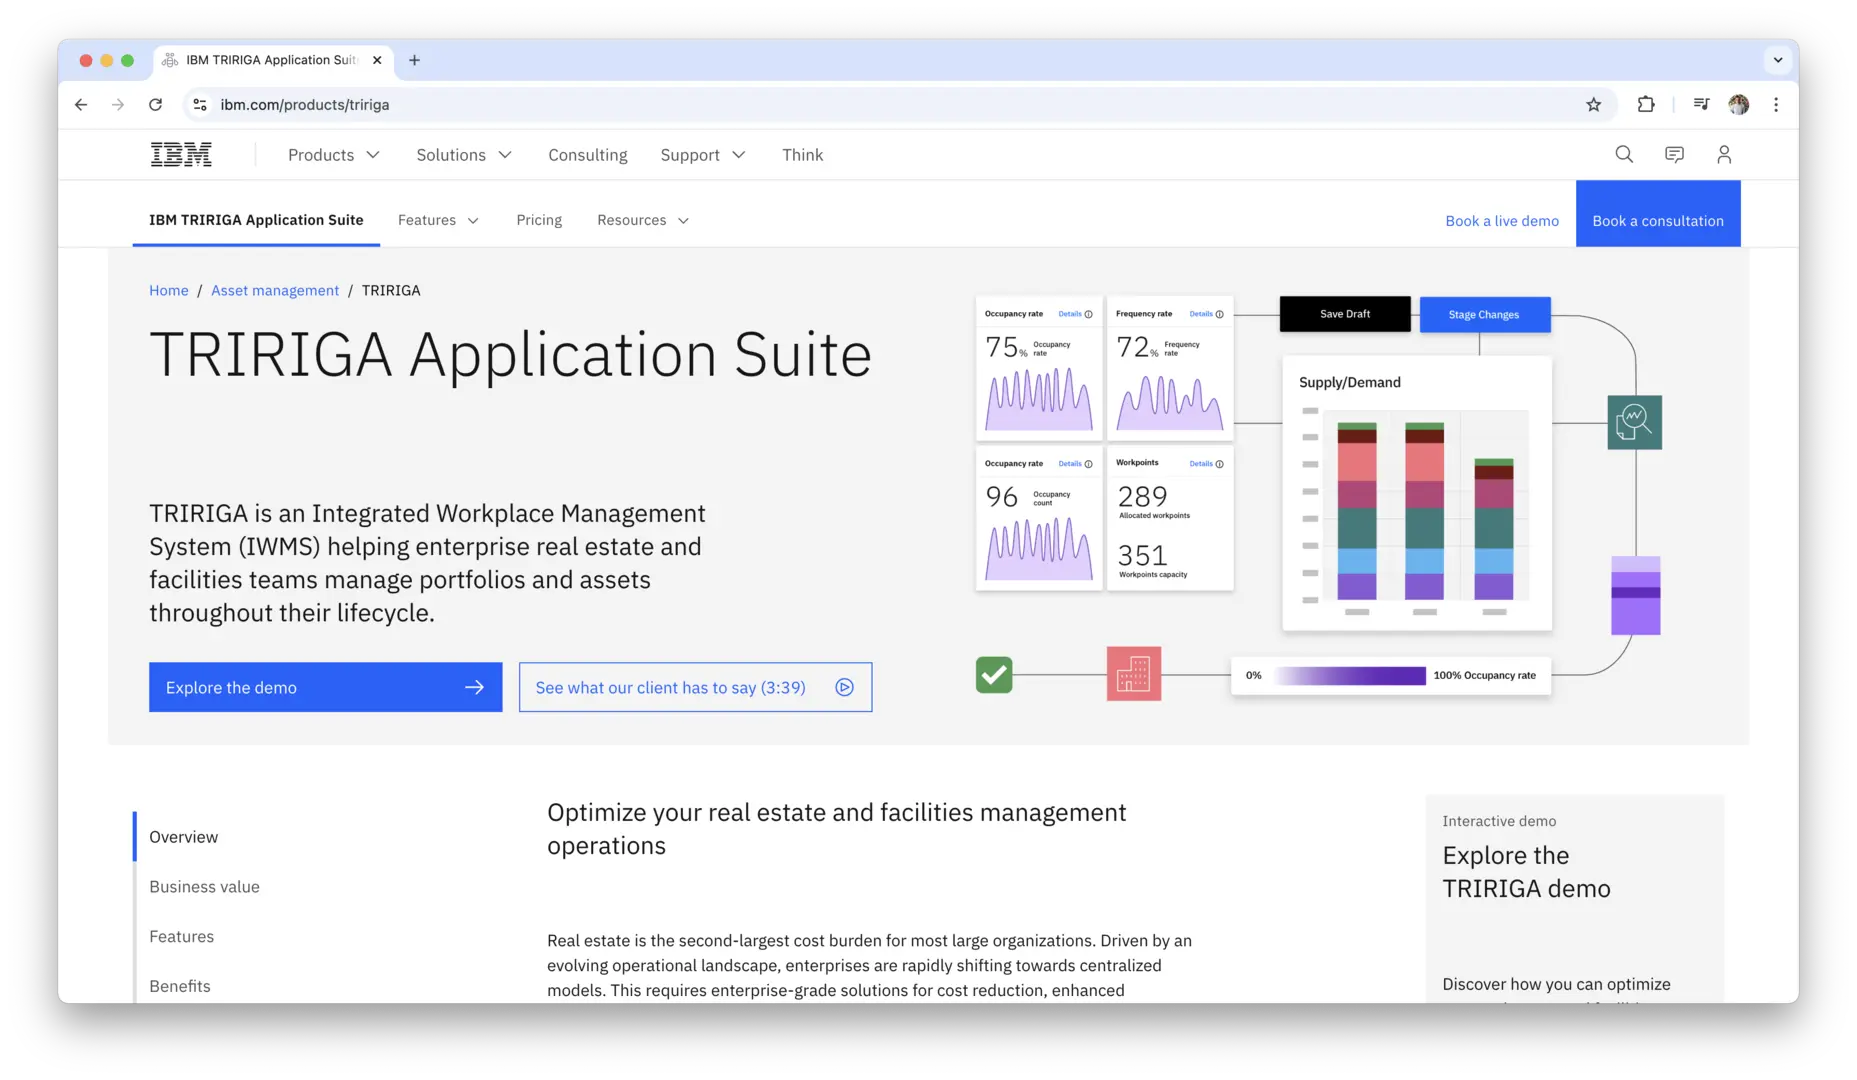1857x1080 pixels.
Task: Click the purple stacked block in illustration
Action: pyautogui.click(x=1636, y=596)
